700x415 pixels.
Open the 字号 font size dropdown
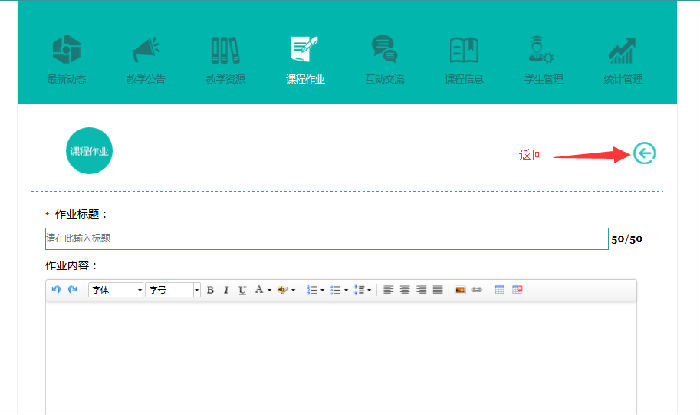click(173, 290)
